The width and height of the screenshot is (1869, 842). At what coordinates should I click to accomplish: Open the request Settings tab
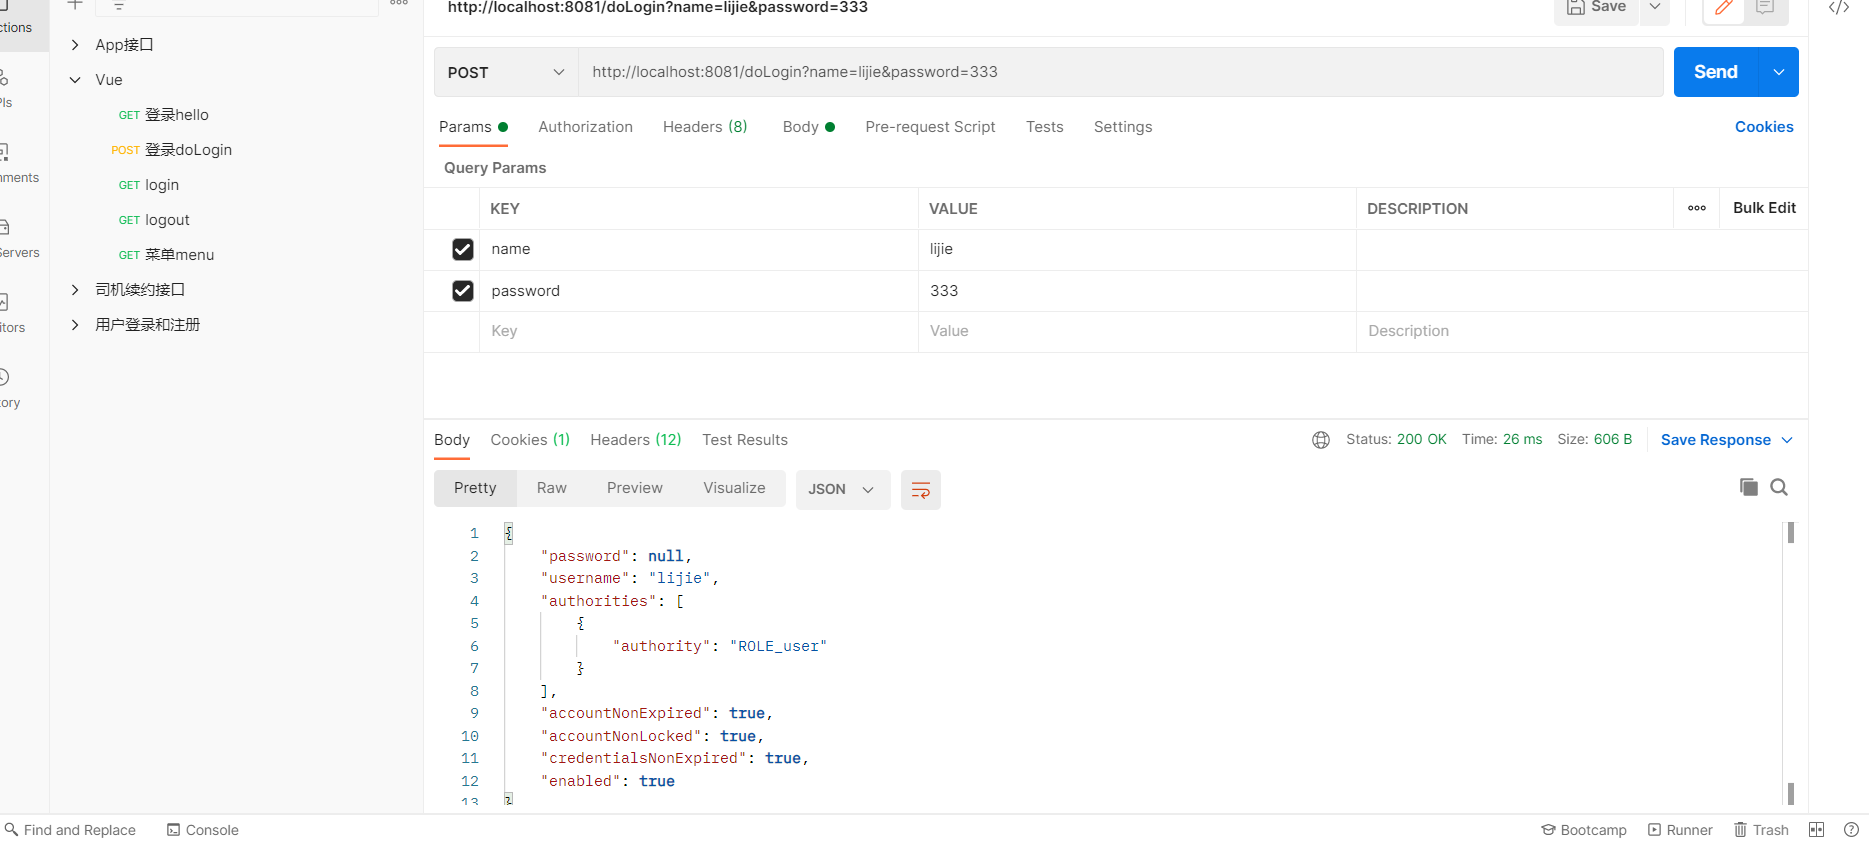tap(1123, 127)
